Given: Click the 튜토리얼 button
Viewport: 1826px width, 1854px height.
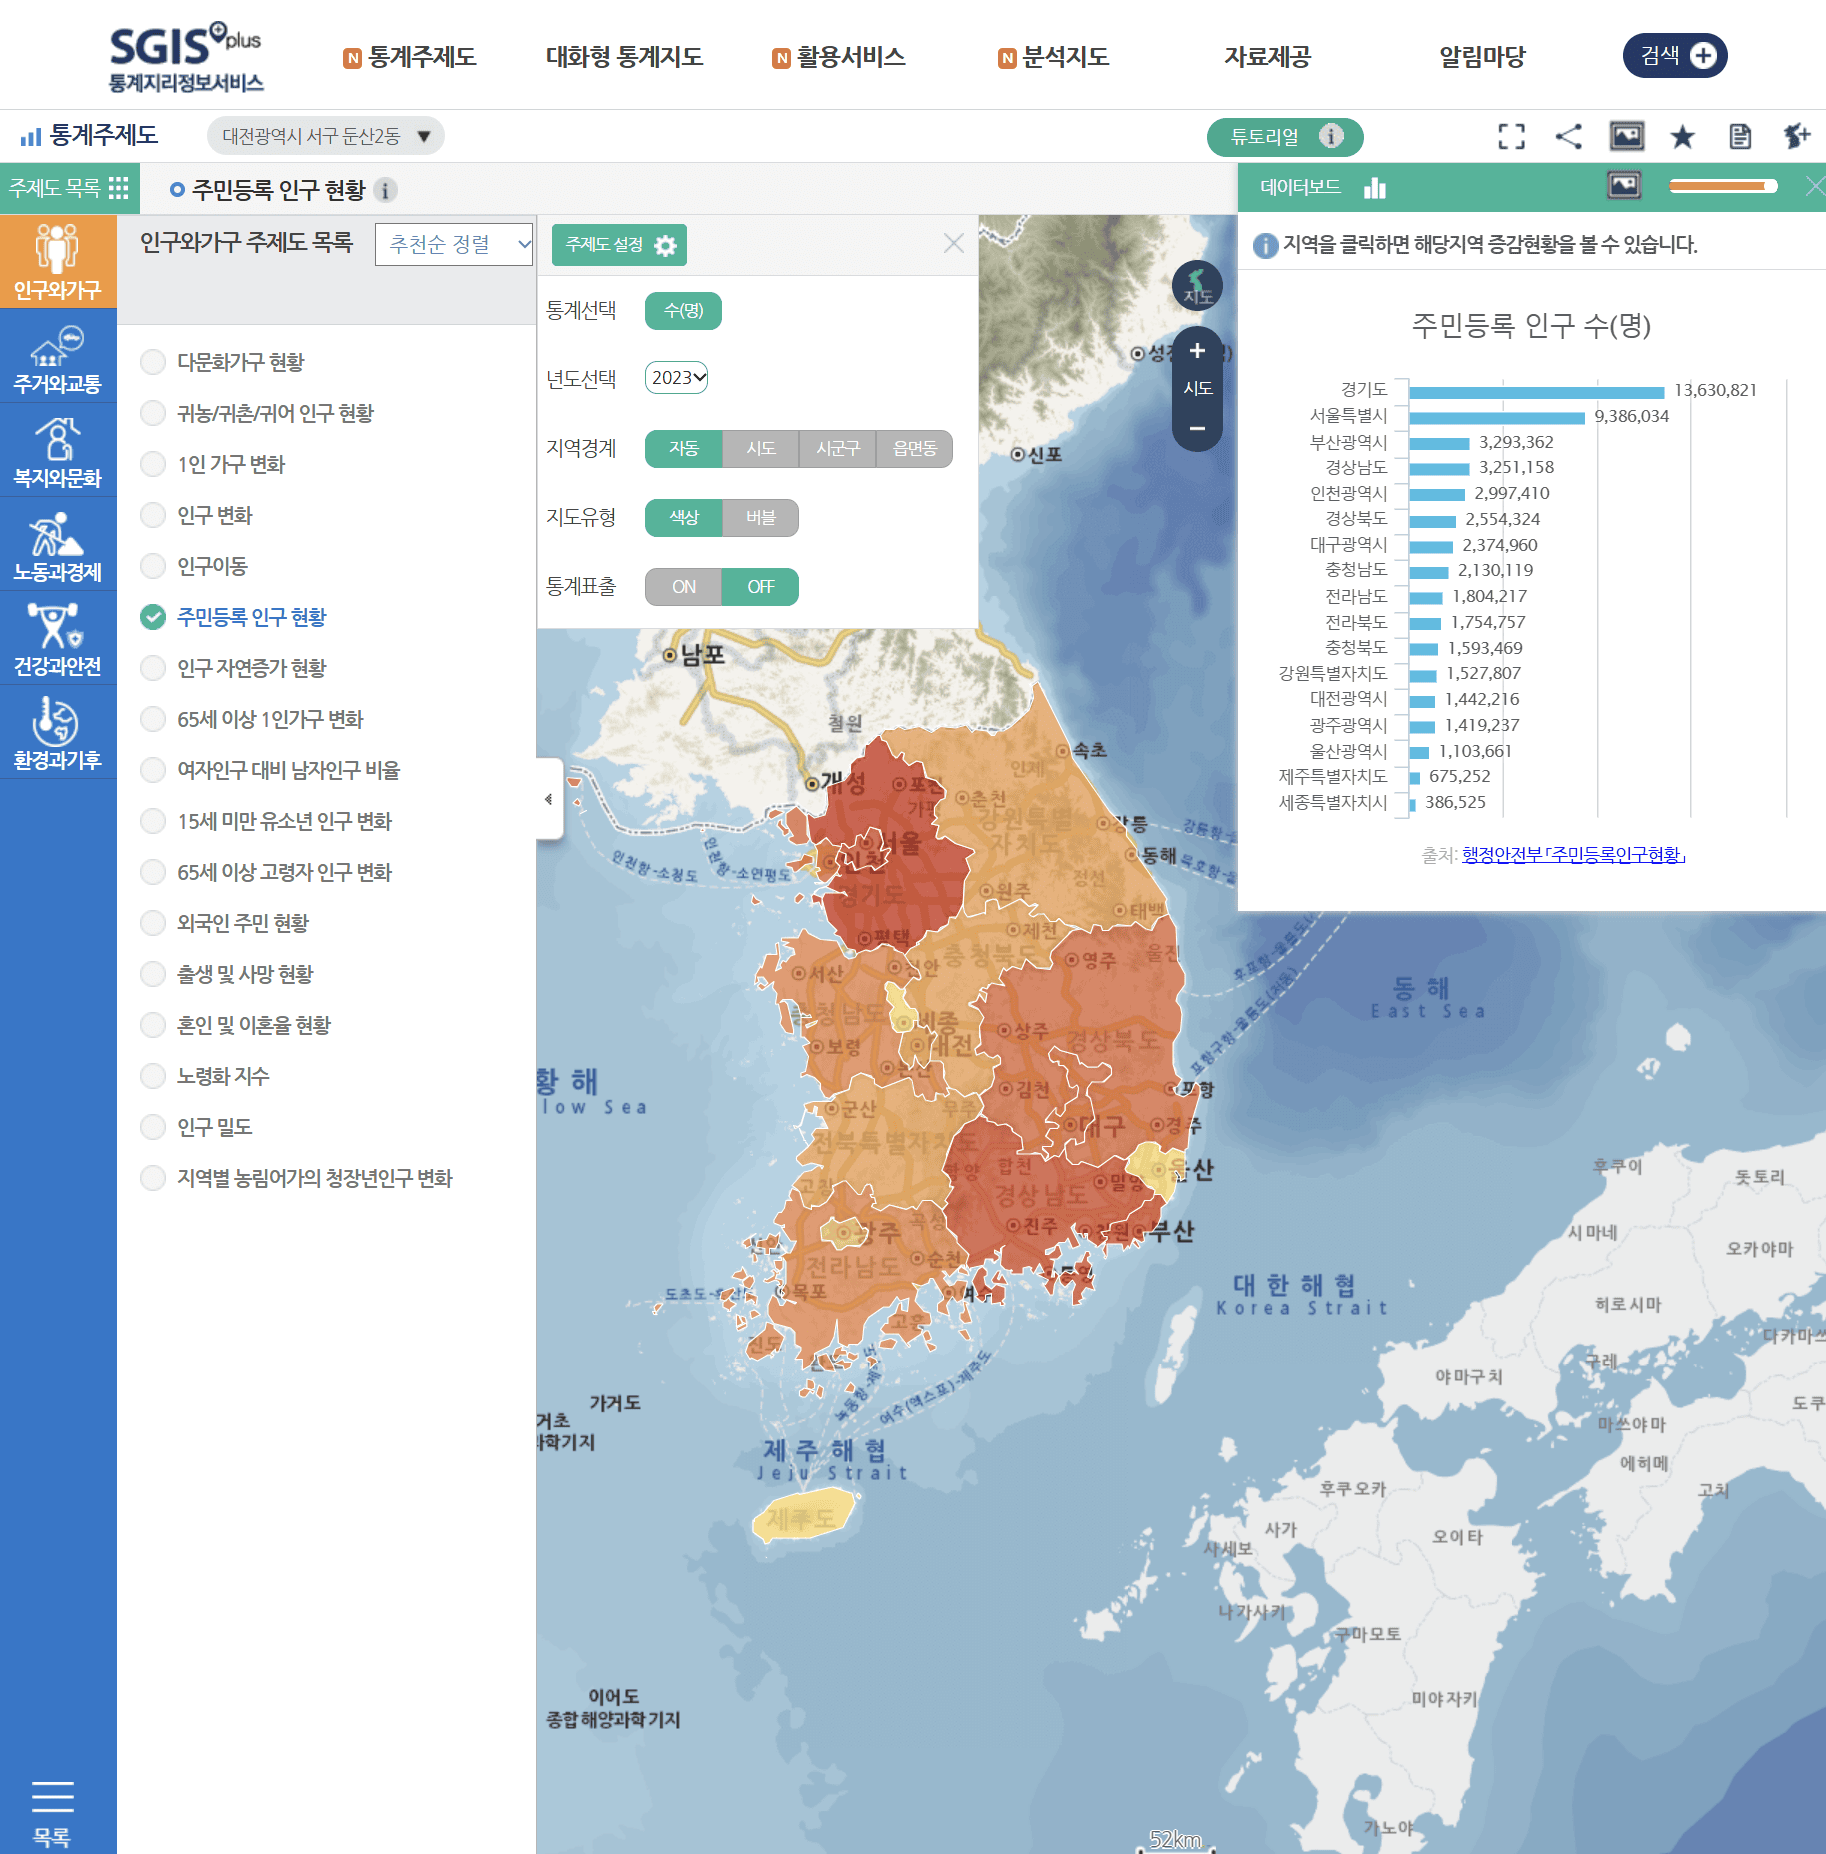Looking at the screenshot, I should coord(1284,137).
